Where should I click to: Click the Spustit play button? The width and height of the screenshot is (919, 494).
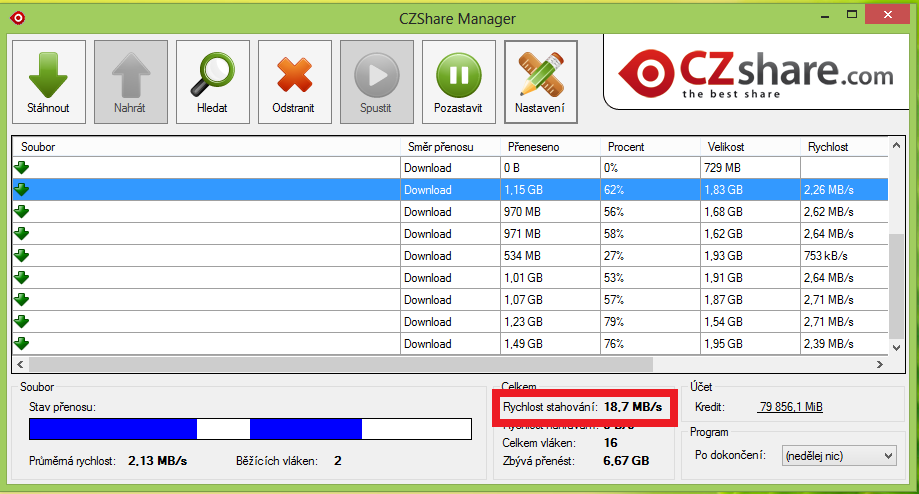(x=376, y=82)
